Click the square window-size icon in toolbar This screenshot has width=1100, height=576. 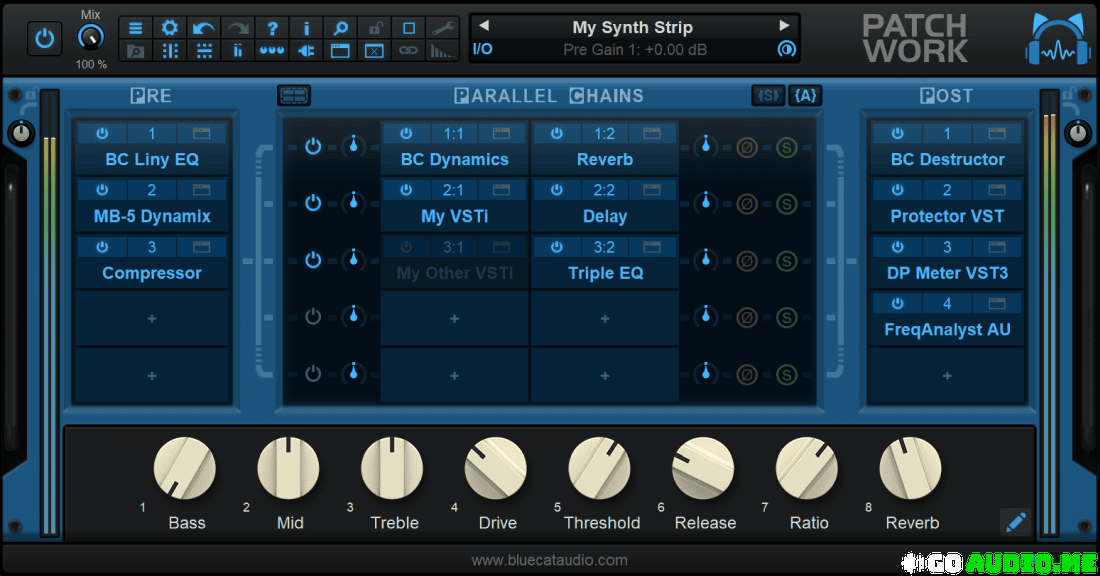[x=408, y=28]
